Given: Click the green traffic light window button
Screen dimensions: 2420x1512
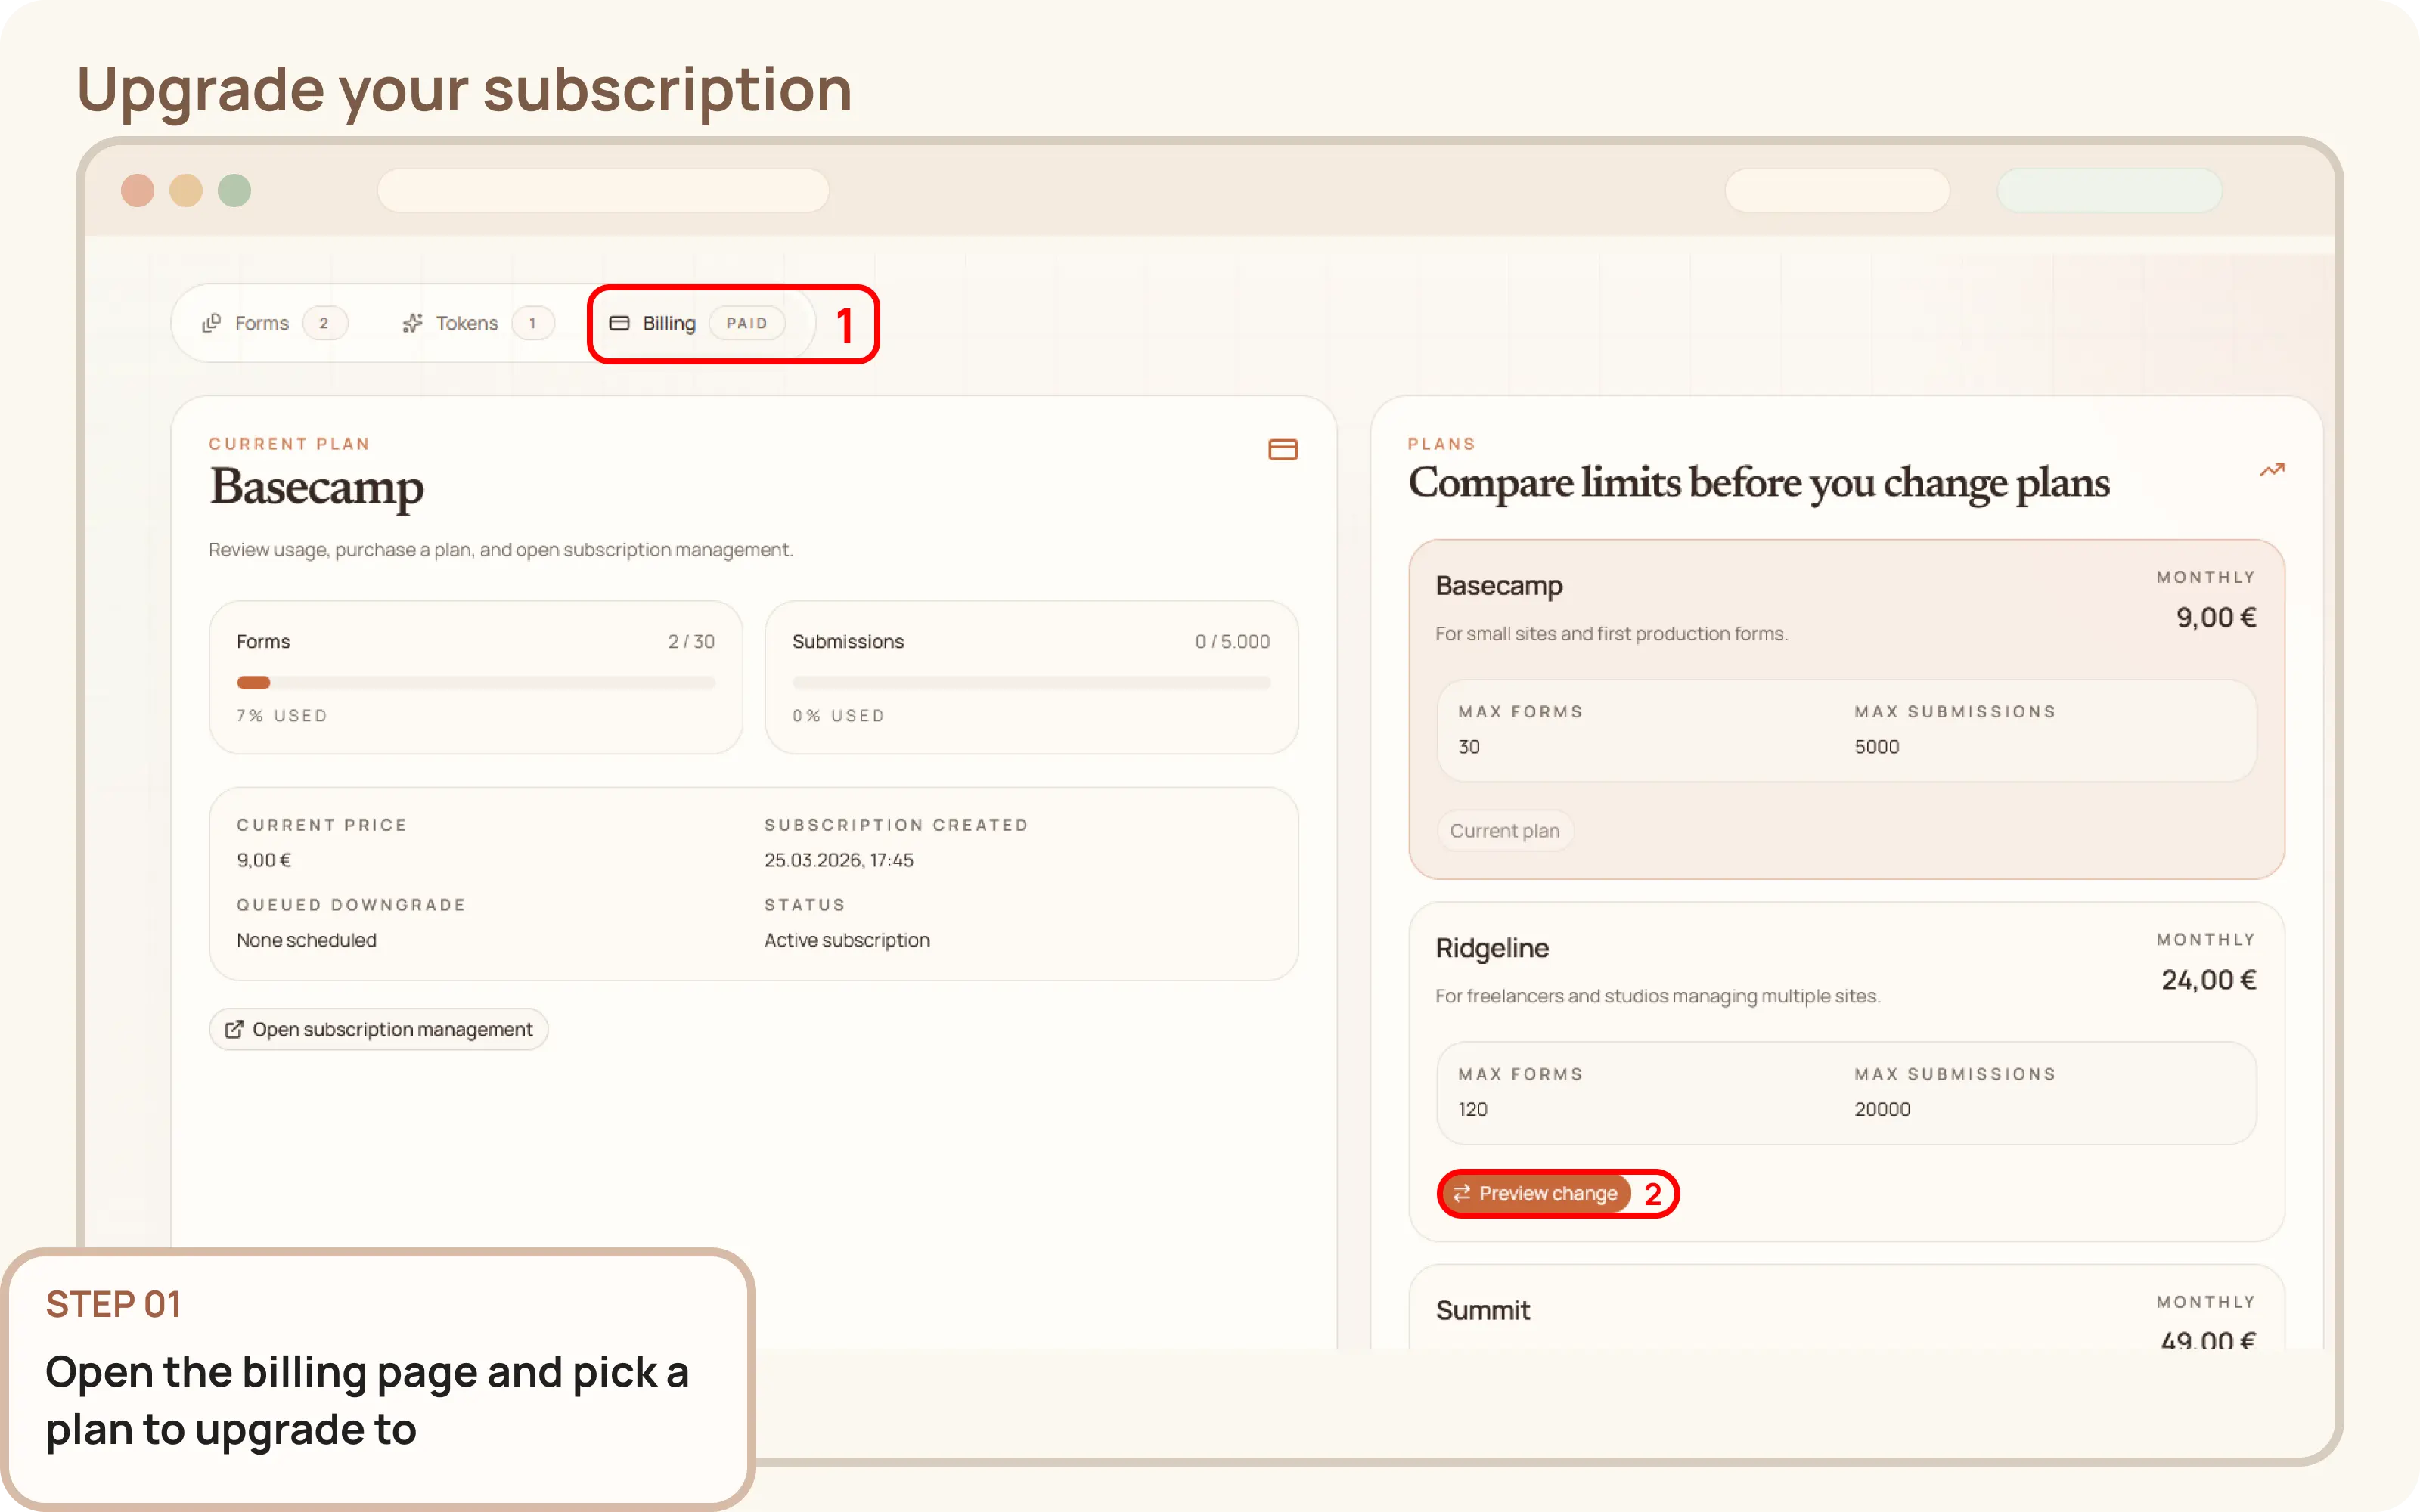Looking at the screenshot, I should tap(234, 190).
